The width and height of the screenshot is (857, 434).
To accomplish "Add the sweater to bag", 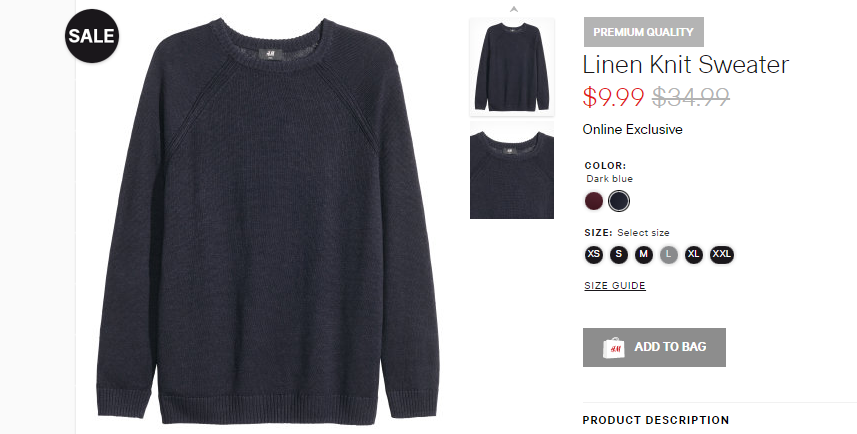I will click(654, 347).
